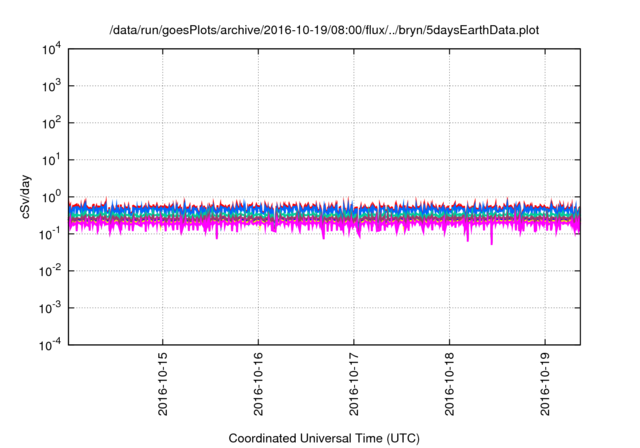The width and height of the screenshot is (640, 448).
Task: Select the y-axis label 10^-4
Action: 50,345
